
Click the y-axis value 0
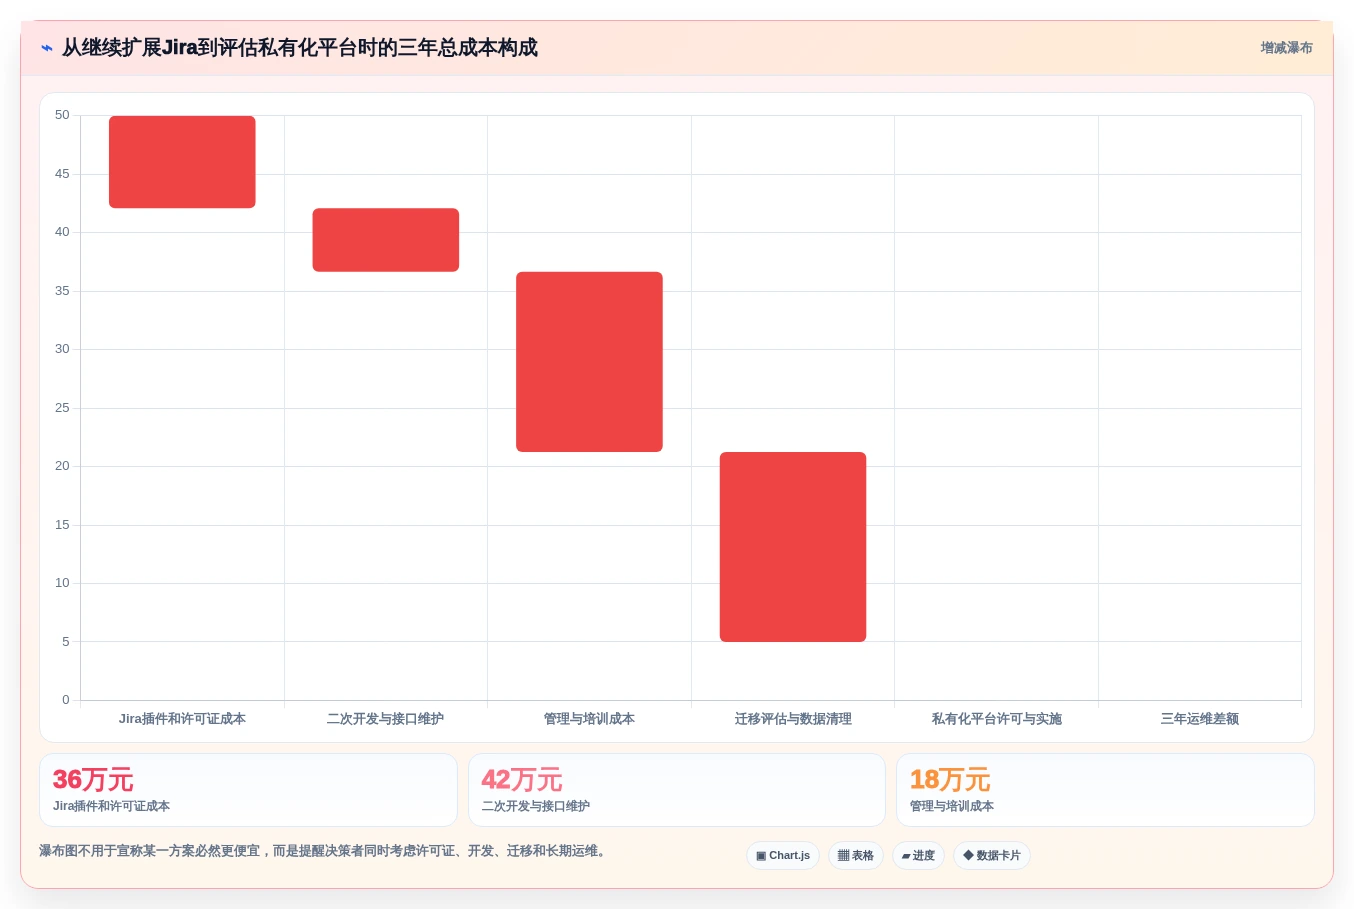point(66,700)
